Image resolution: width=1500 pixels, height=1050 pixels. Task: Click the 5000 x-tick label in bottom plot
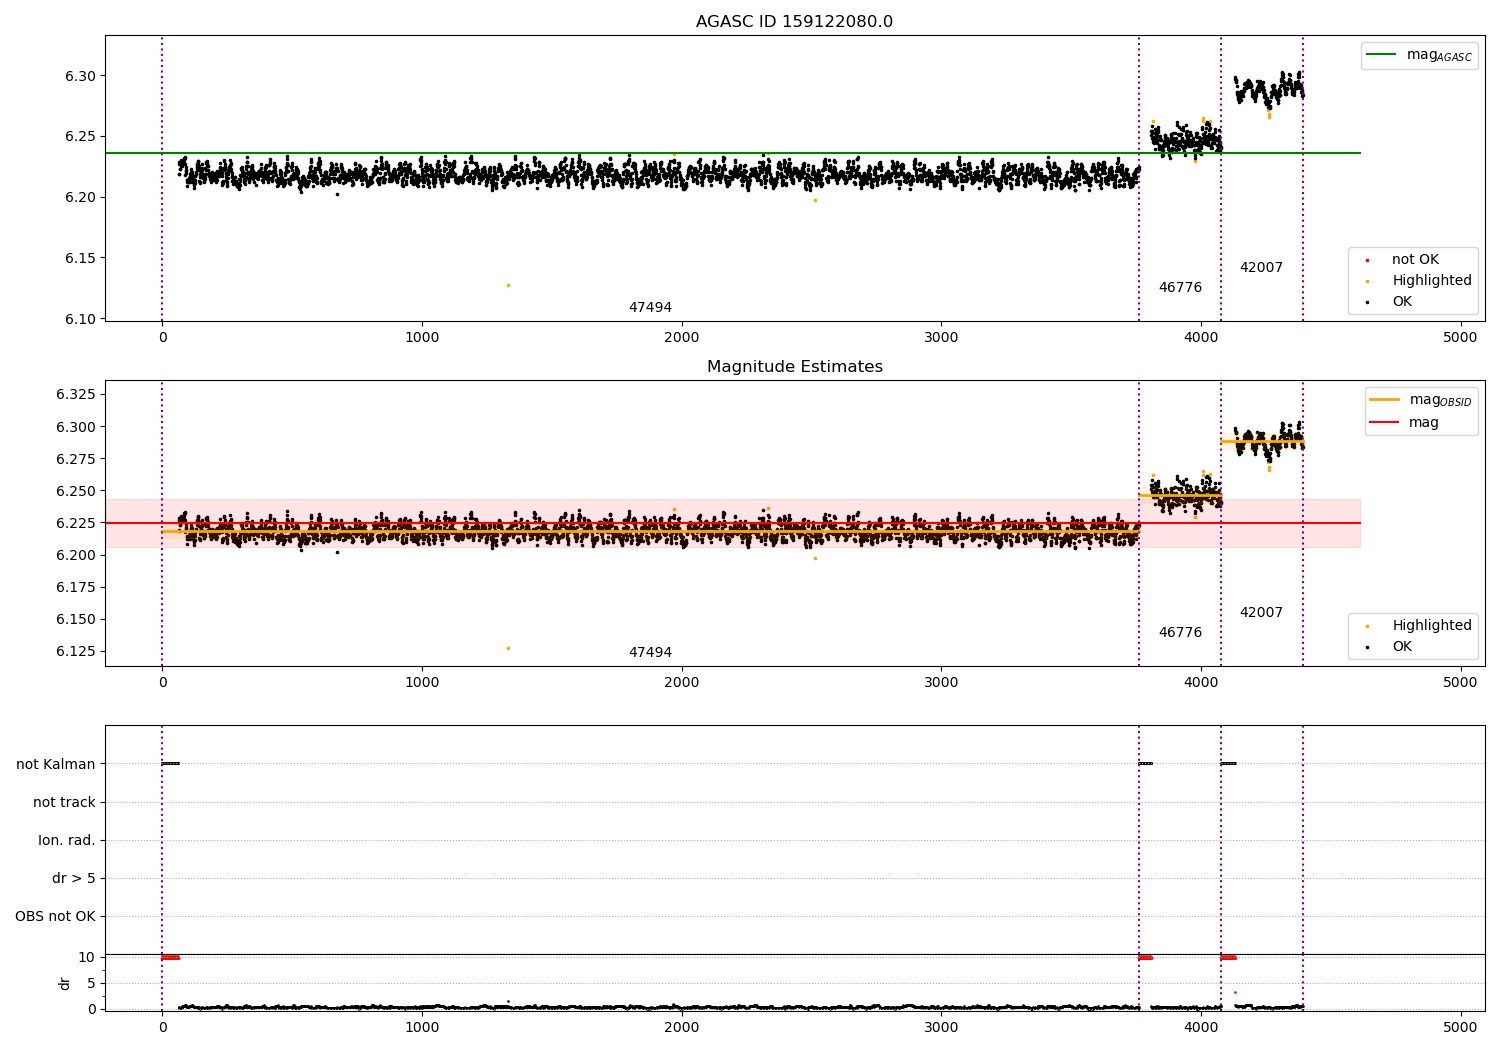click(1460, 1027)
